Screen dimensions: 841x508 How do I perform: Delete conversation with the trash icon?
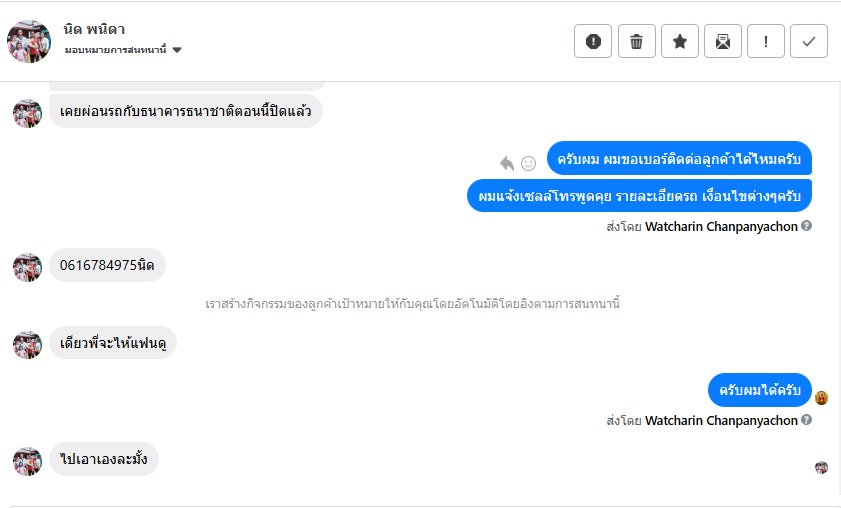[636, 41]
